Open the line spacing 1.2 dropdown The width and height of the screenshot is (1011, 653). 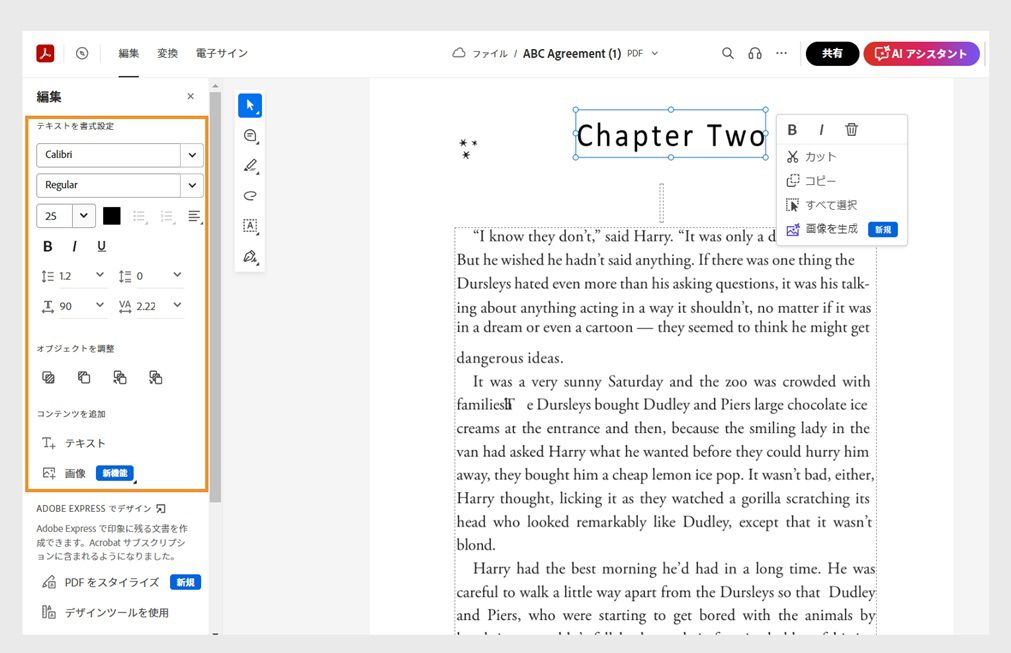click(73, 275)
